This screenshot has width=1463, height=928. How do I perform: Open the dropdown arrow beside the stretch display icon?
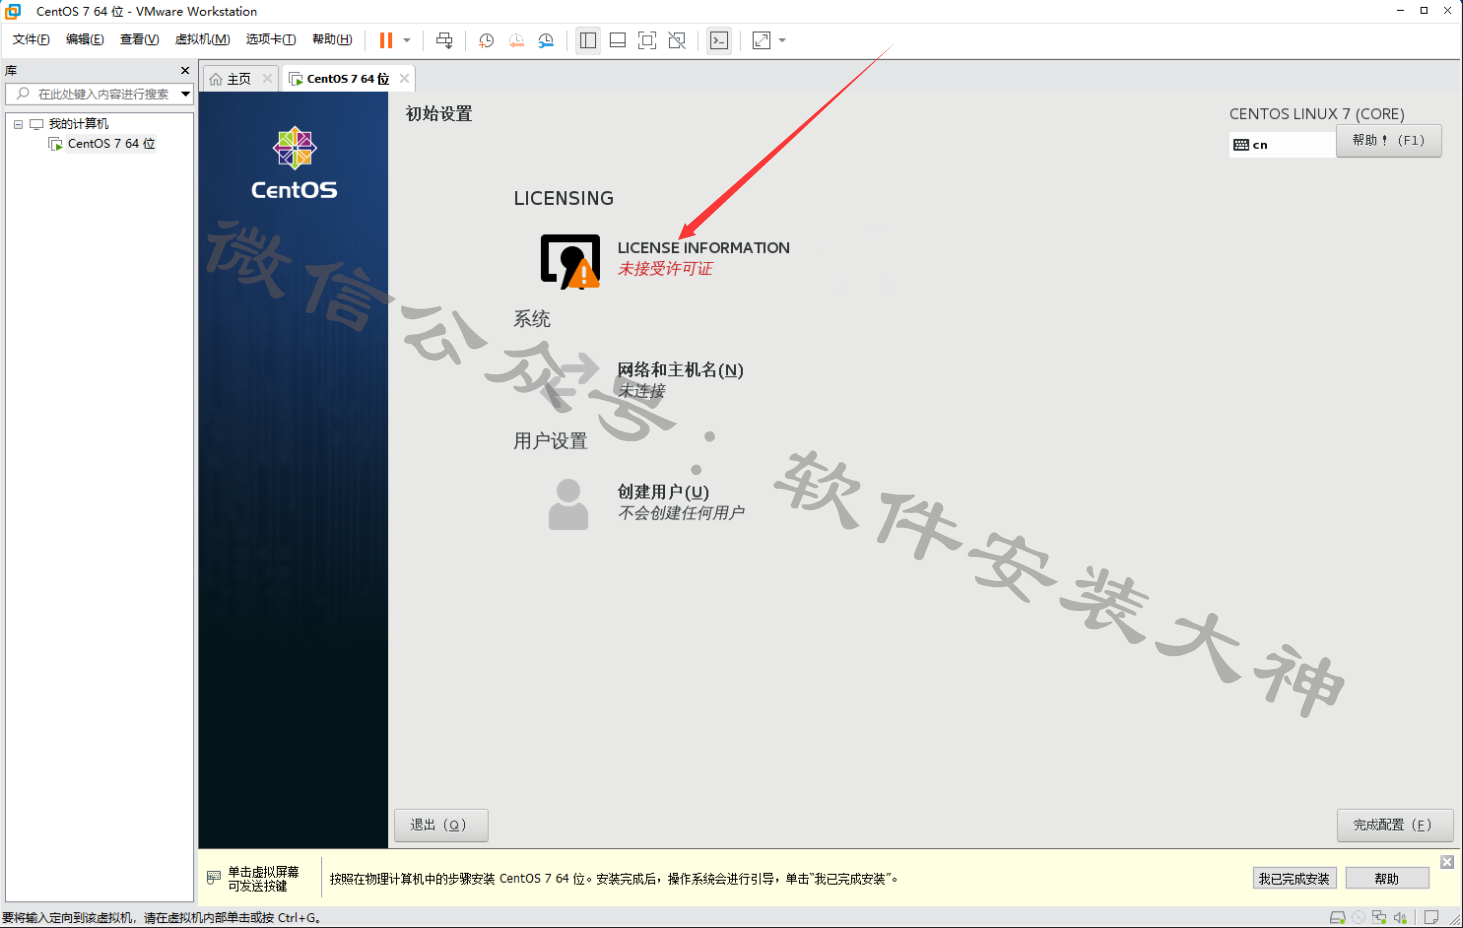pyautogui.click(x=782, y=40)
